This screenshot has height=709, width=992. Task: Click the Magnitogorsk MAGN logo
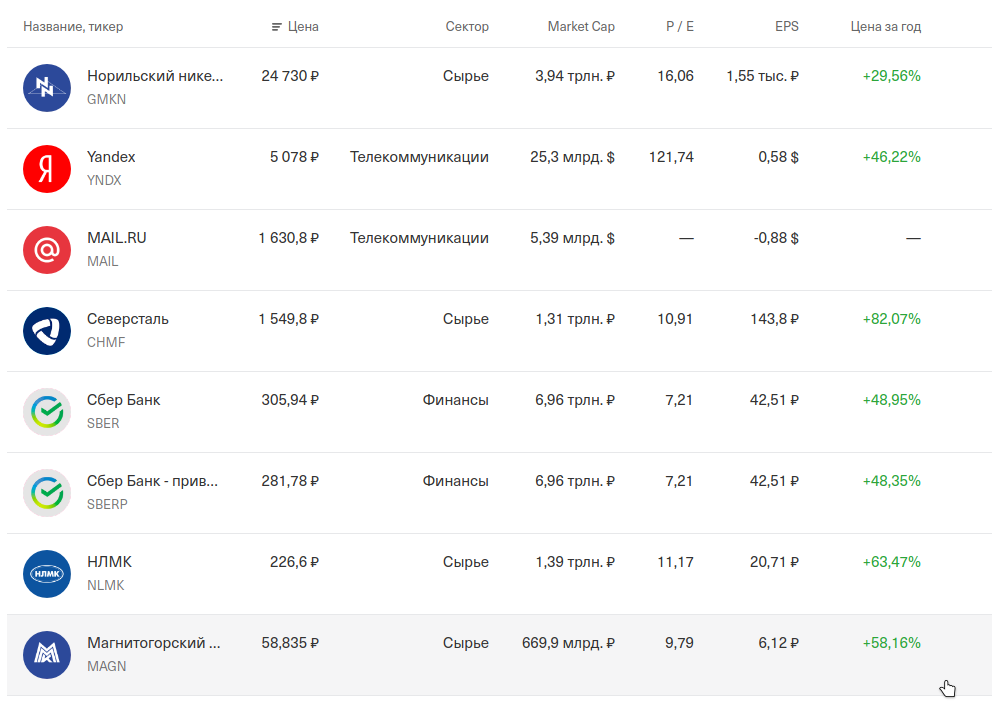point(47,655)
